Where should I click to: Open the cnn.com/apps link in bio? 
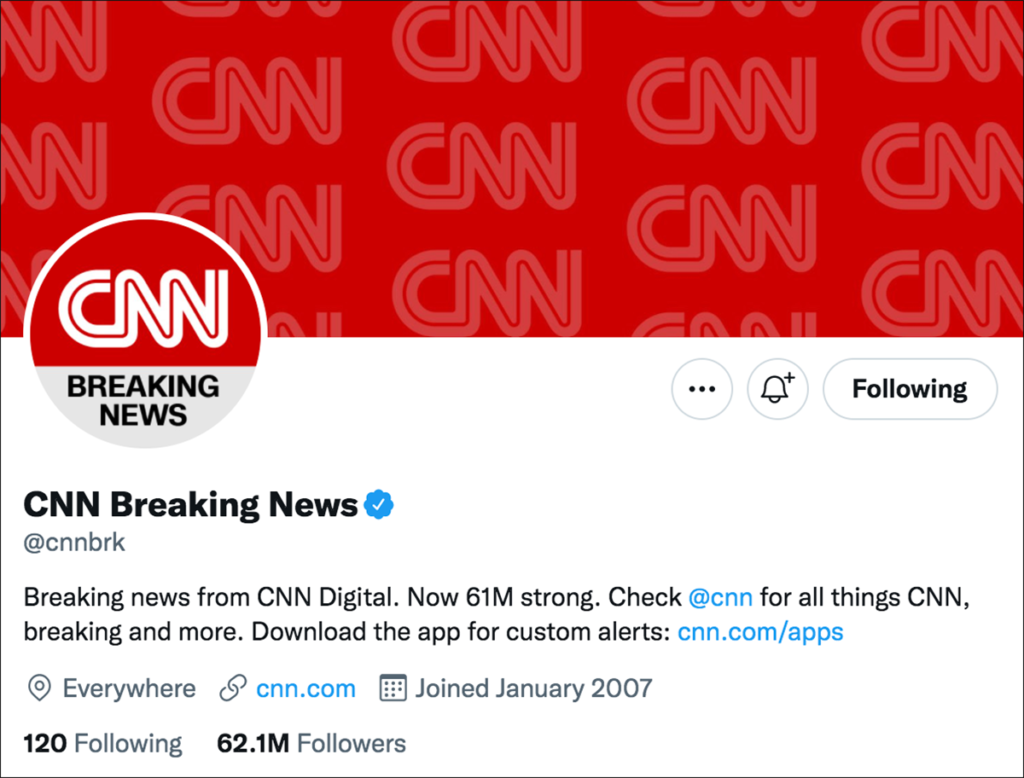click(x=760, y=632)
